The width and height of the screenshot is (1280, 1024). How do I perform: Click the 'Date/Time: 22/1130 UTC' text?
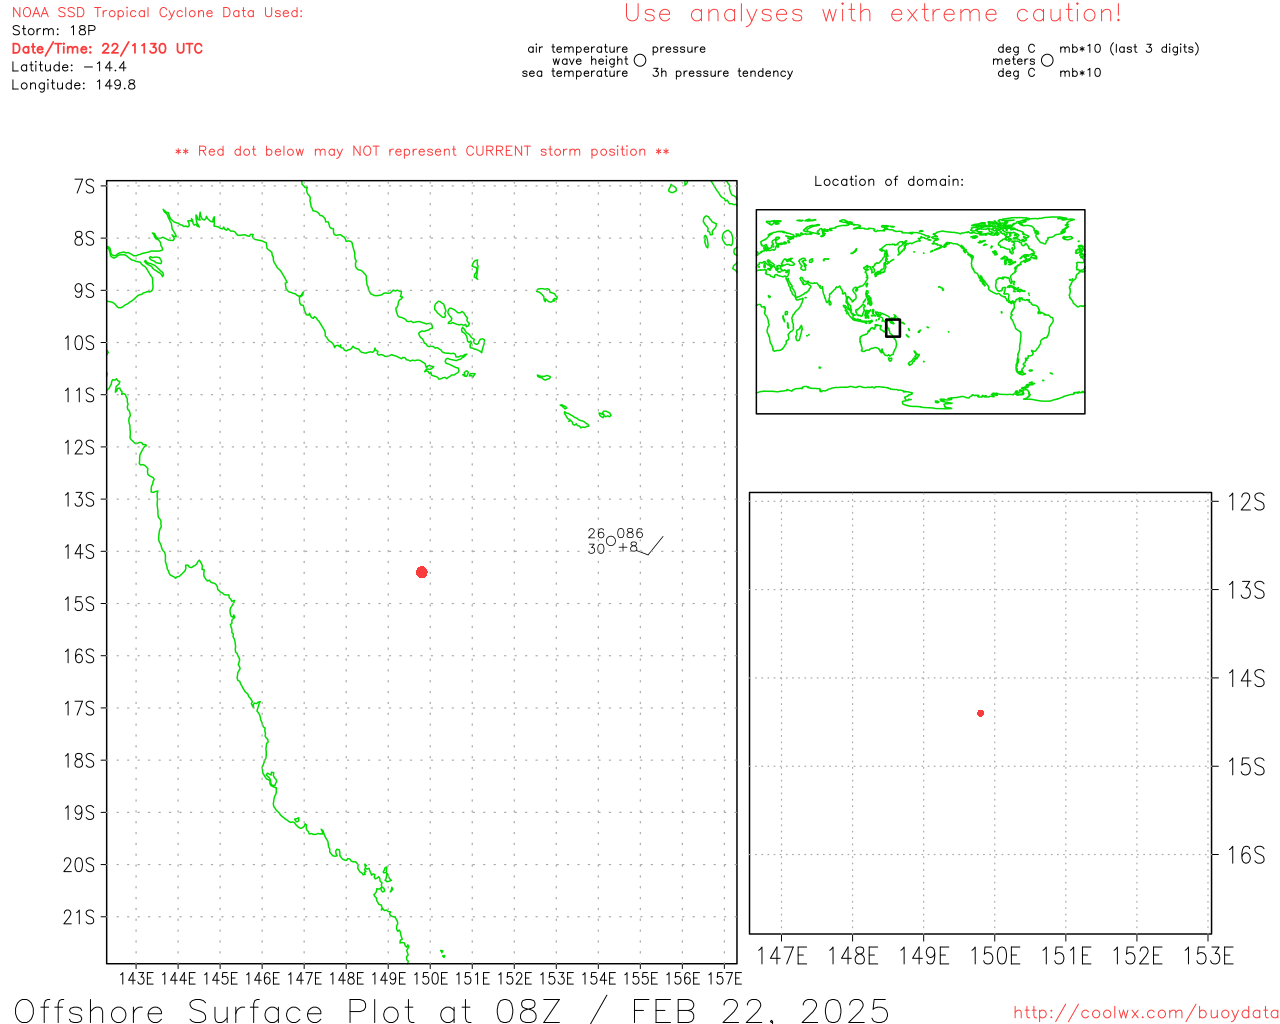pos(107,49)
